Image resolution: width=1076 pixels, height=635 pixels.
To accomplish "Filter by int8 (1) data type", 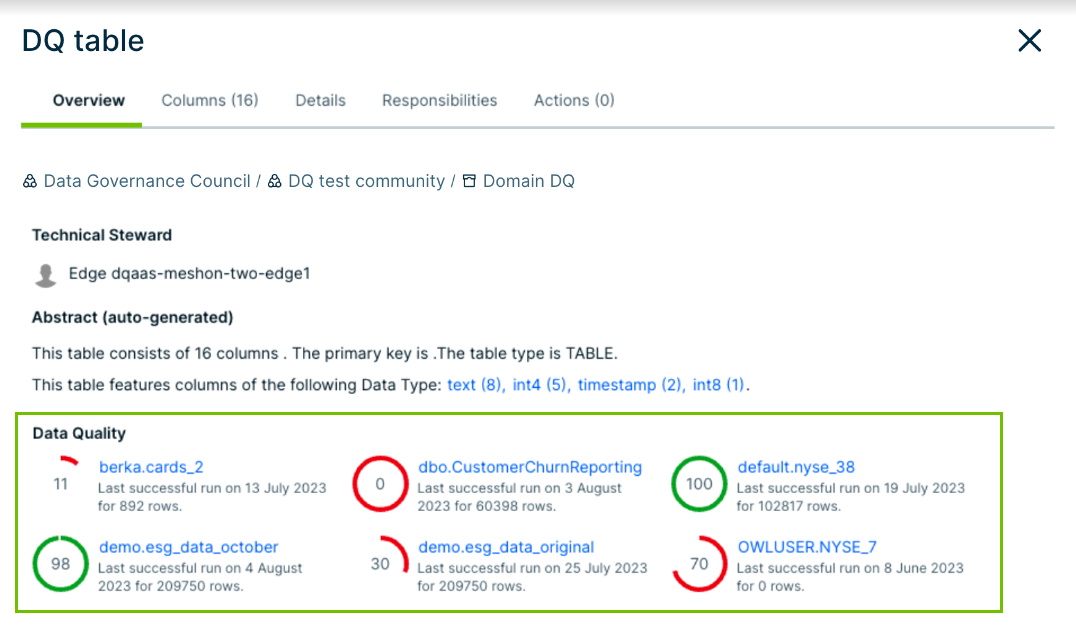I will pos(716,385).
